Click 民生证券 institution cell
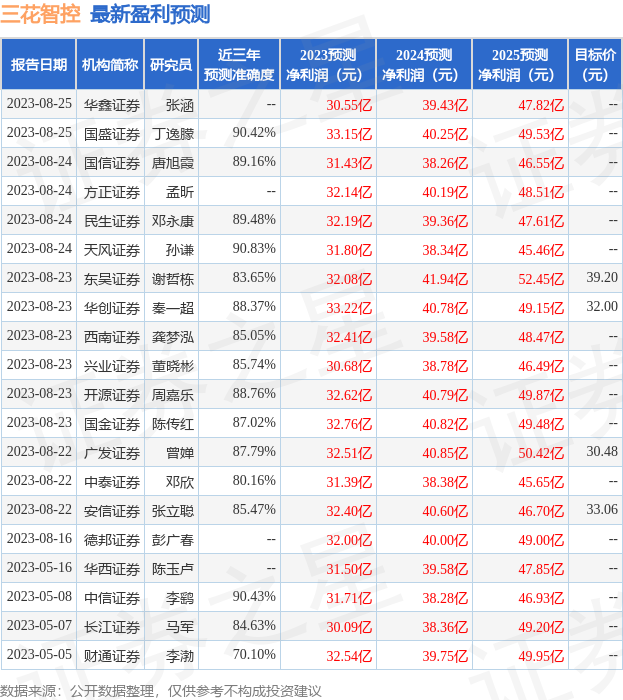 click(x=112, y=221)
